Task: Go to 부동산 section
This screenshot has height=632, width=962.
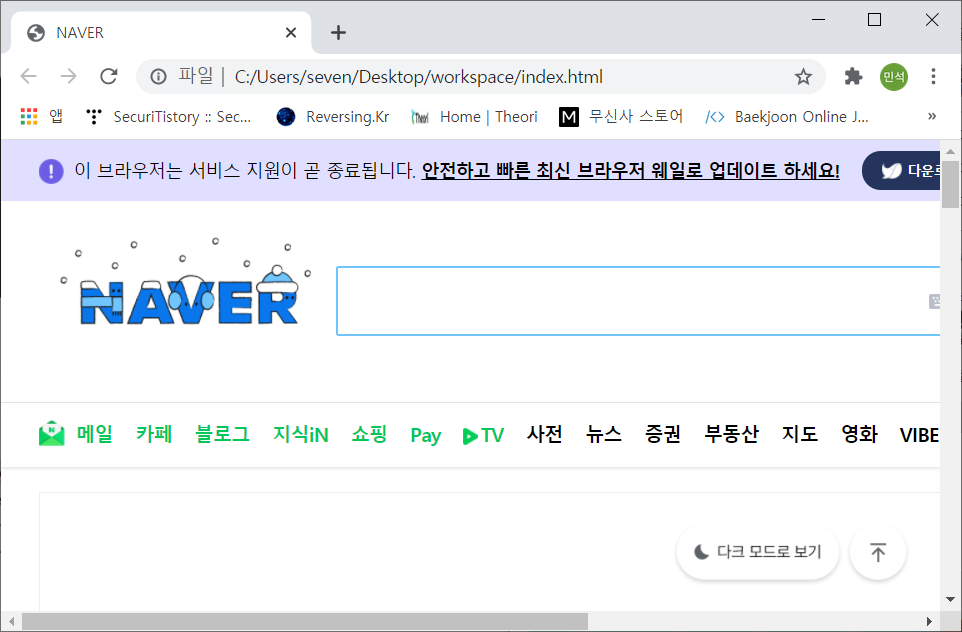Action: coord(731,434)
